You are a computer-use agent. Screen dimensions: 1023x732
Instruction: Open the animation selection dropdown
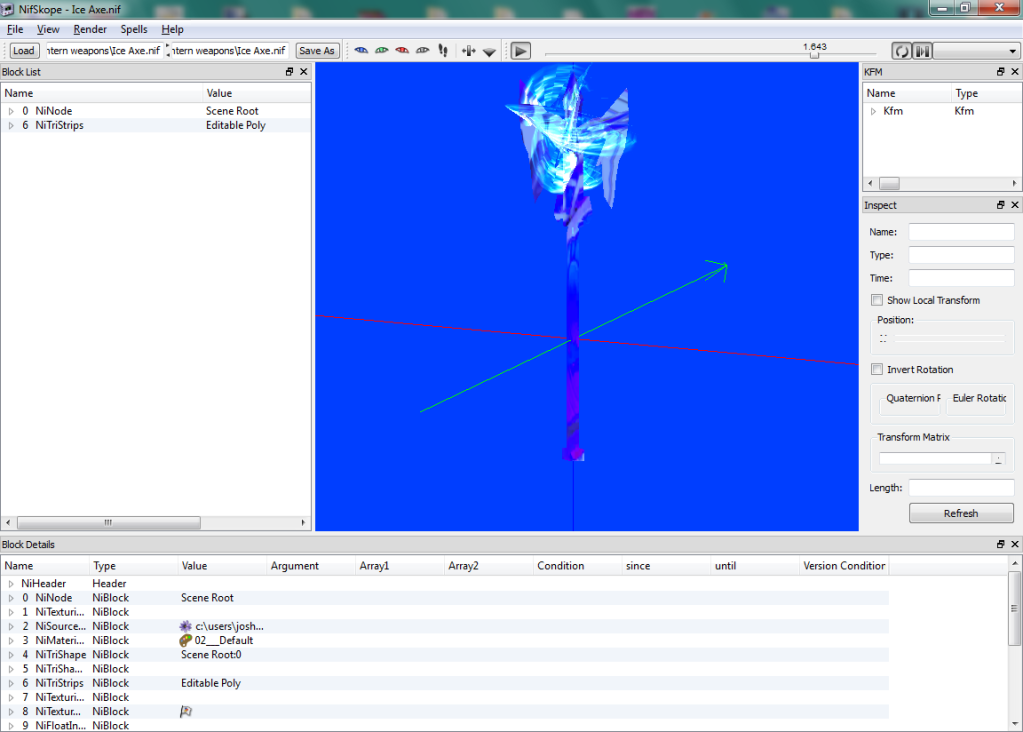pyautogui.click(x=976, y=51)
